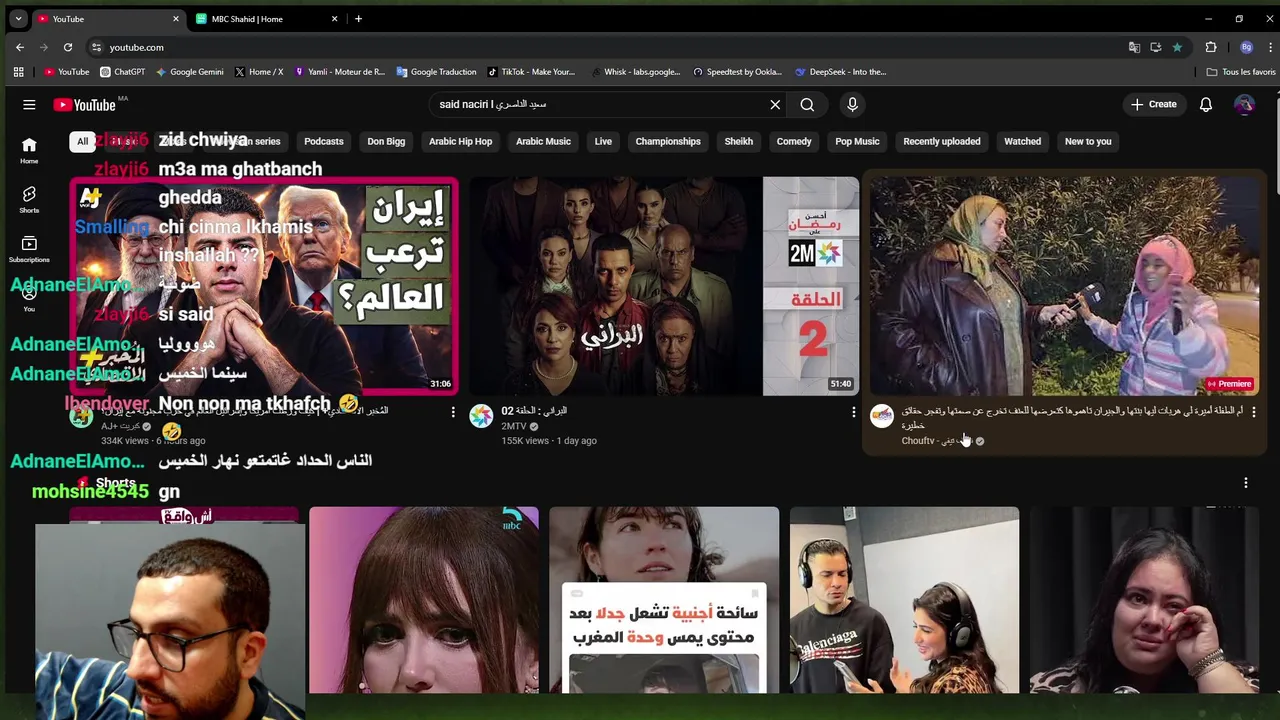1280x720 pixels.
Task: Open more options for ChoufTV video
Action: tap(1253, 411)
